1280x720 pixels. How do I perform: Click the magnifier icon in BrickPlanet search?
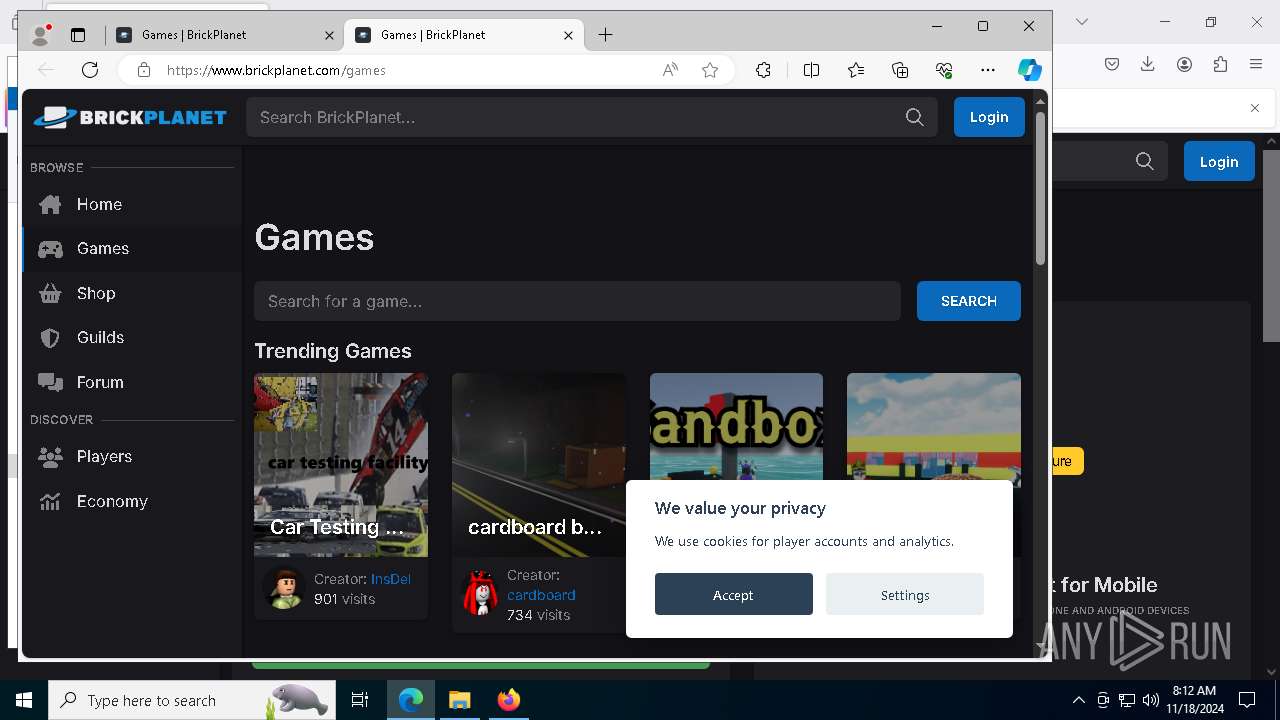(x=914, y=117)
